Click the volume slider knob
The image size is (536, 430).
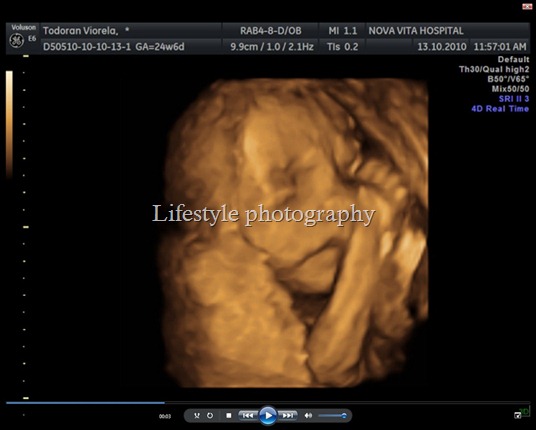[344, 416]
